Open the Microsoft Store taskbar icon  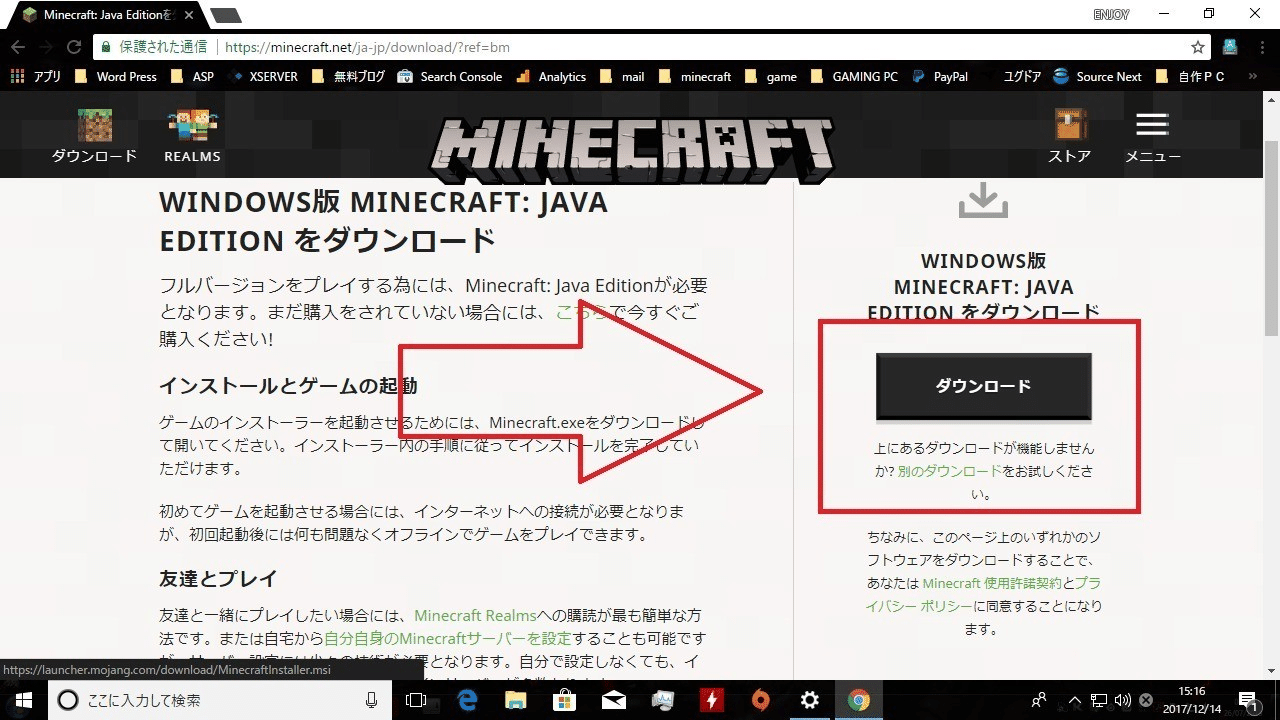[565, 700]
